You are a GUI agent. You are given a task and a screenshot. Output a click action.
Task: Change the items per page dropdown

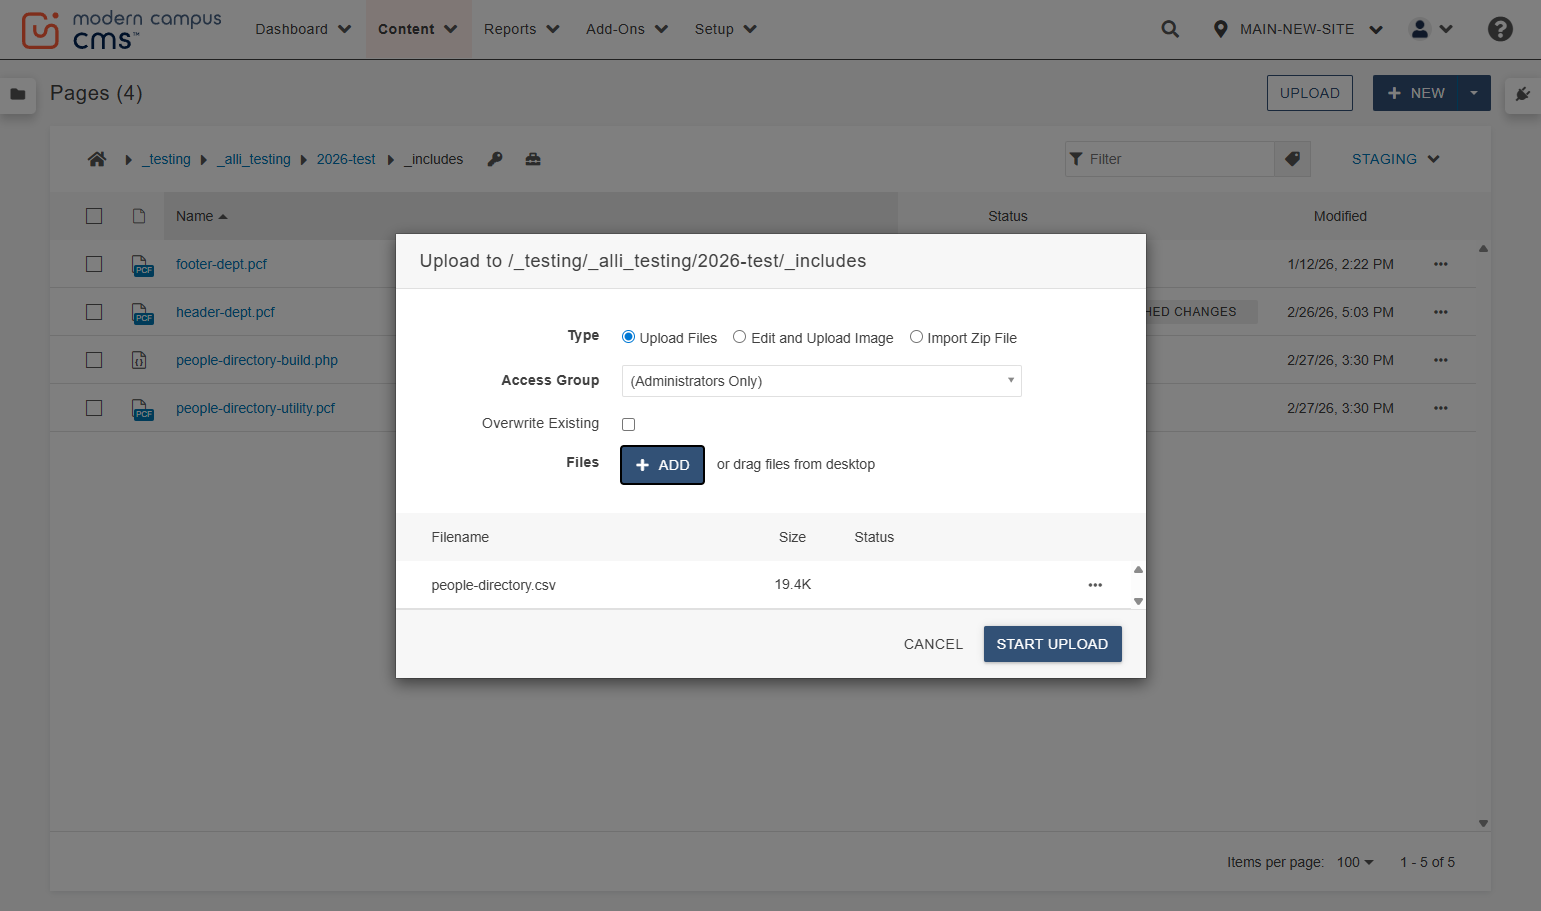click(1355, 862)
